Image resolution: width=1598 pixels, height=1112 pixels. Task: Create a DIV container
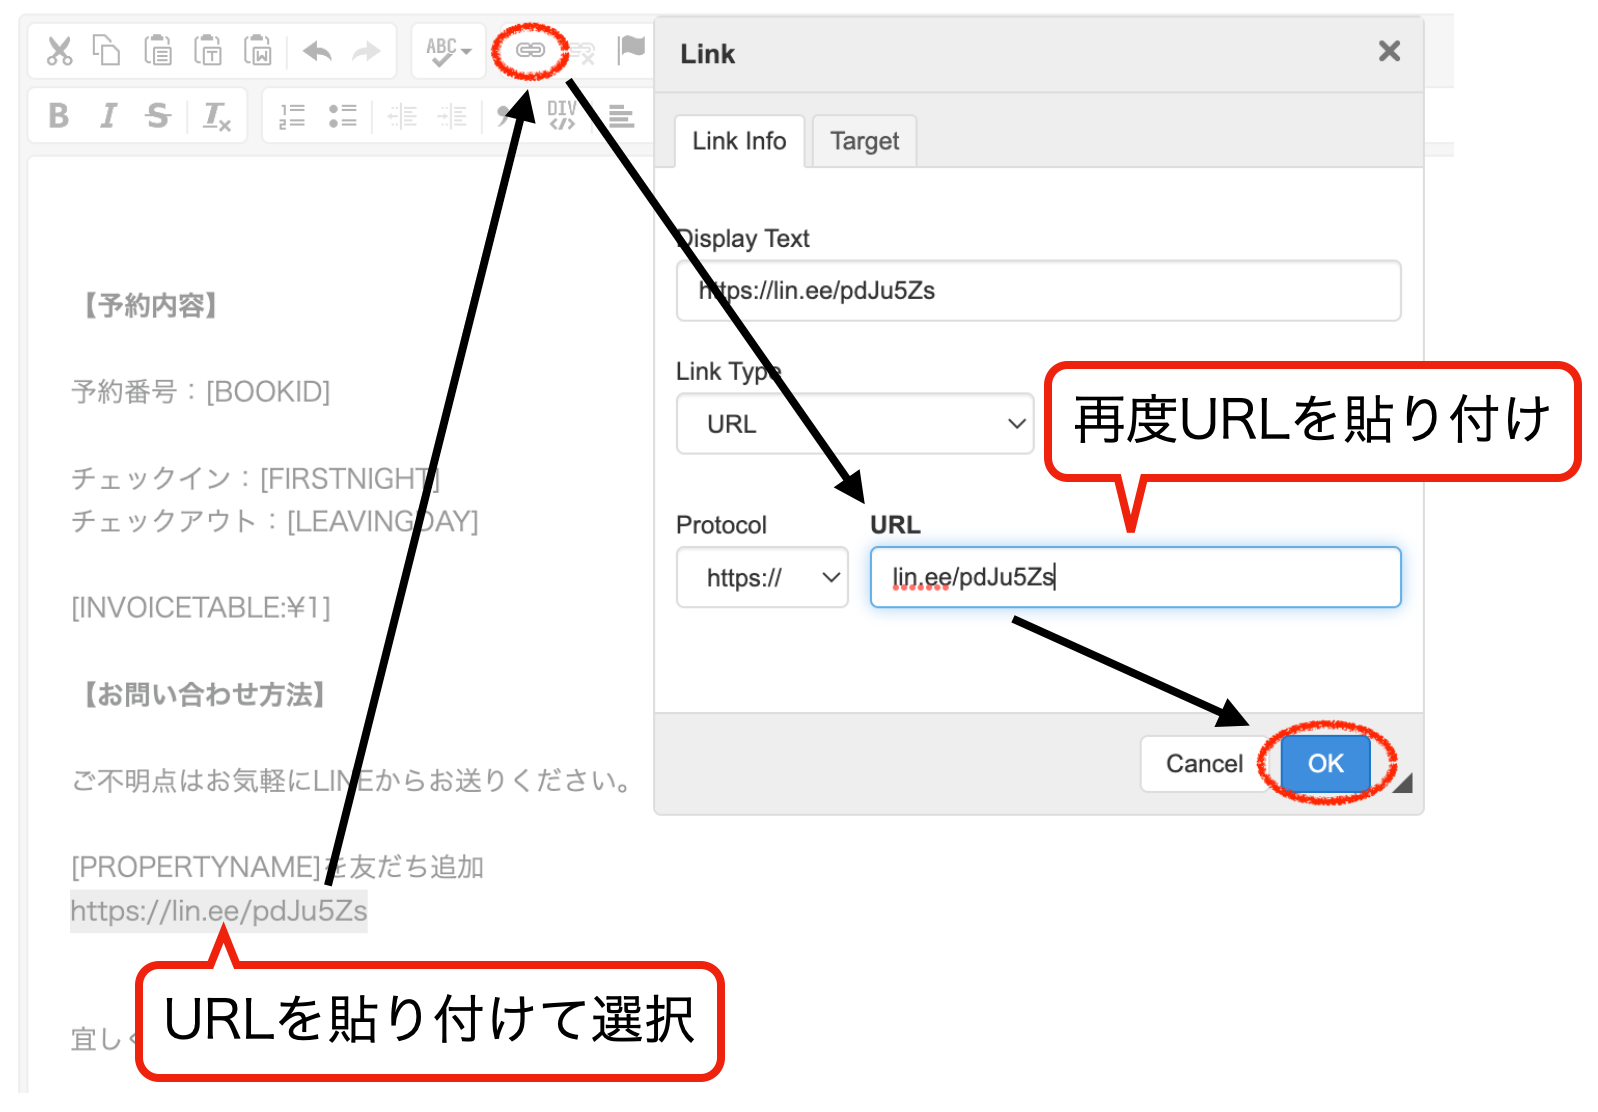tap(562, 115)
